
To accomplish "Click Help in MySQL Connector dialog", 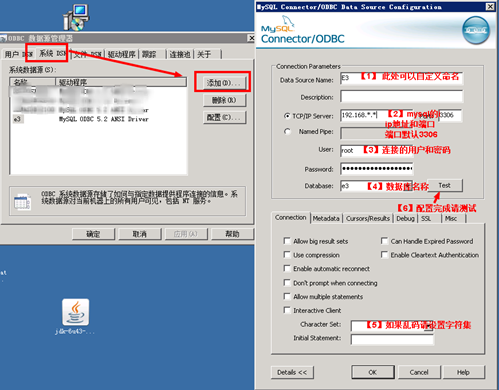I will point(463,372).
